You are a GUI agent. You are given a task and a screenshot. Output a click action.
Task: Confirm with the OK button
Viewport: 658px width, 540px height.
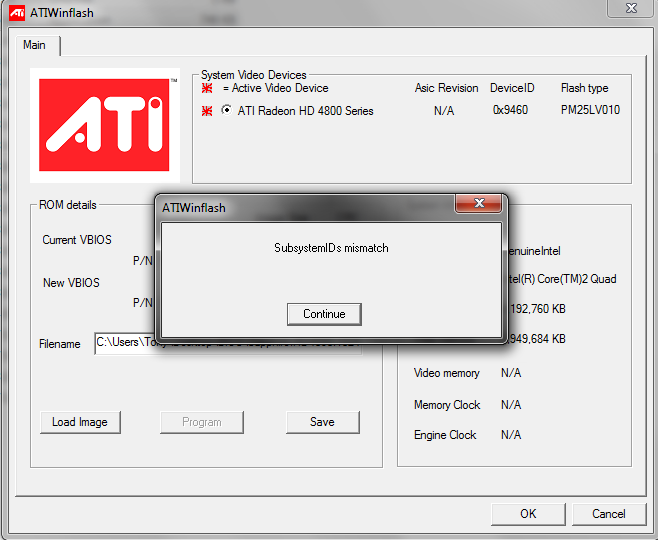pos(528,514)
